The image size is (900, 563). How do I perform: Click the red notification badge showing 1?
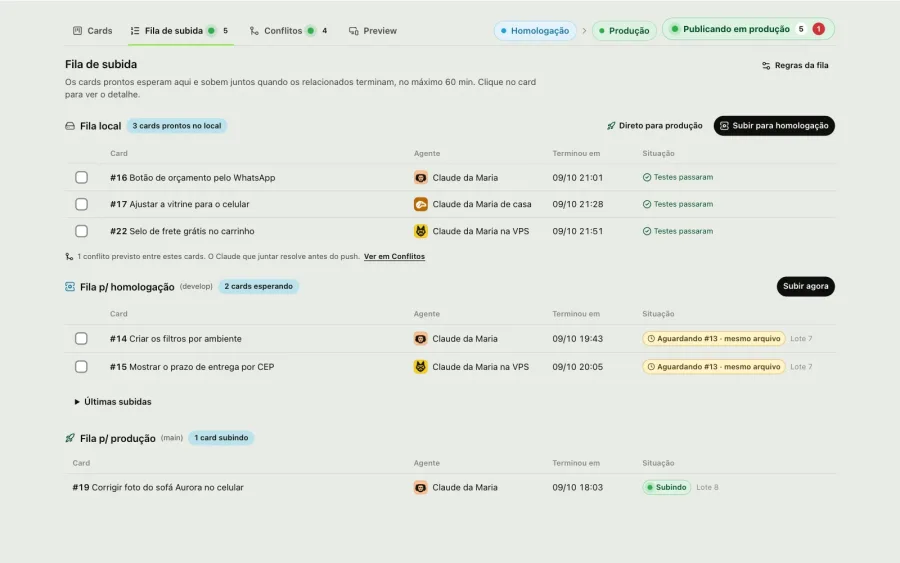818,29
